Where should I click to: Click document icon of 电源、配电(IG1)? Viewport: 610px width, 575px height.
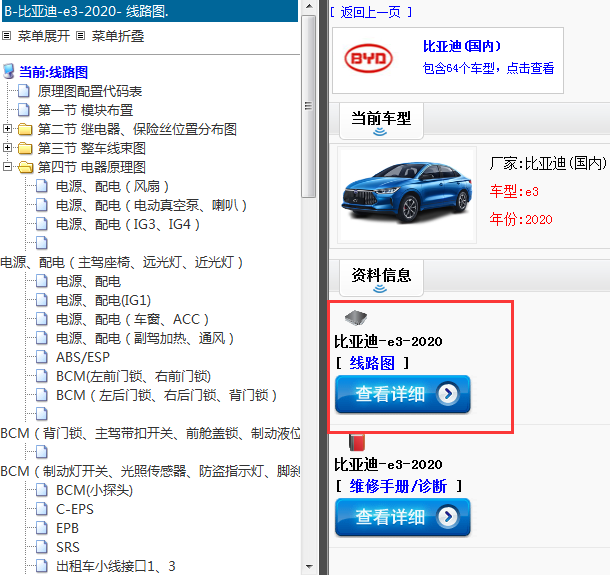[x=42, y=300]
